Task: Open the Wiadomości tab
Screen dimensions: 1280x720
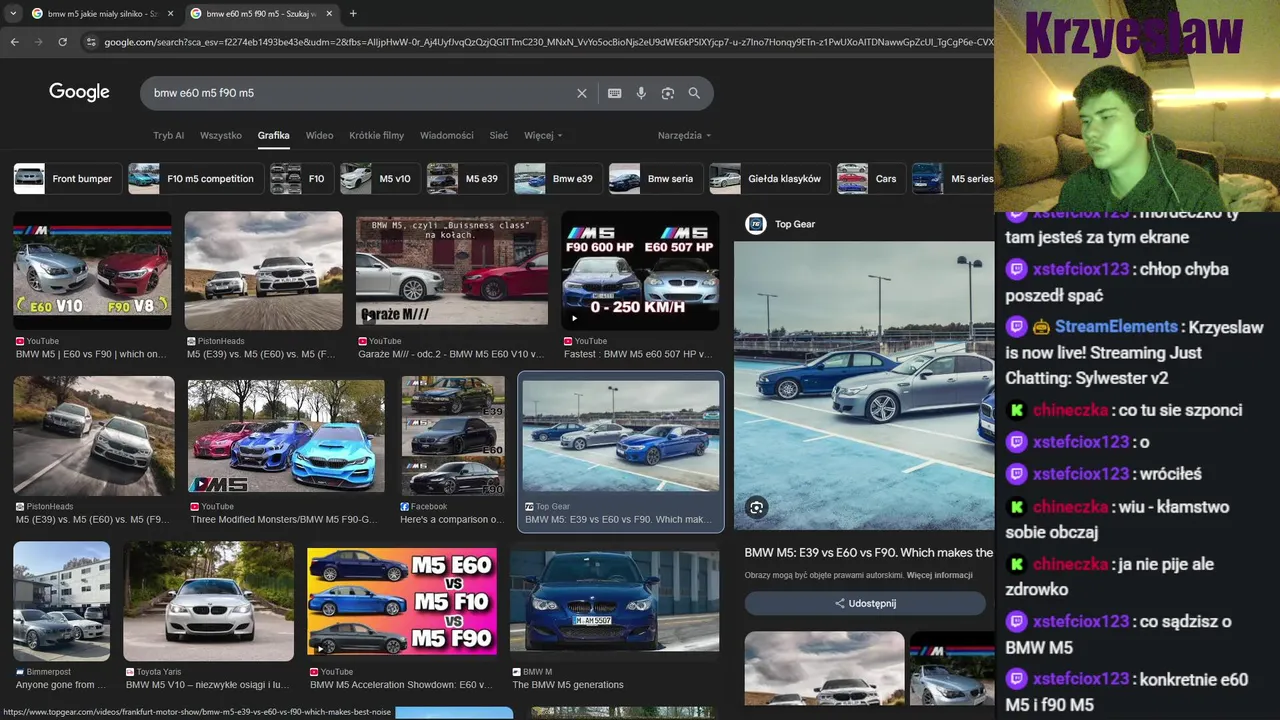Action: pos(446,135)
